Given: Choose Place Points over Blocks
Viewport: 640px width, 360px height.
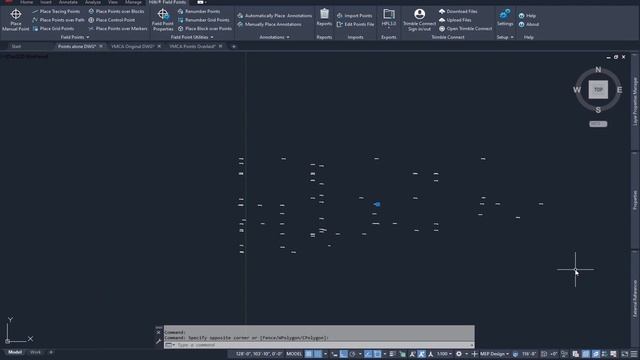Looking at the screenshot, I should coord(116,11).
